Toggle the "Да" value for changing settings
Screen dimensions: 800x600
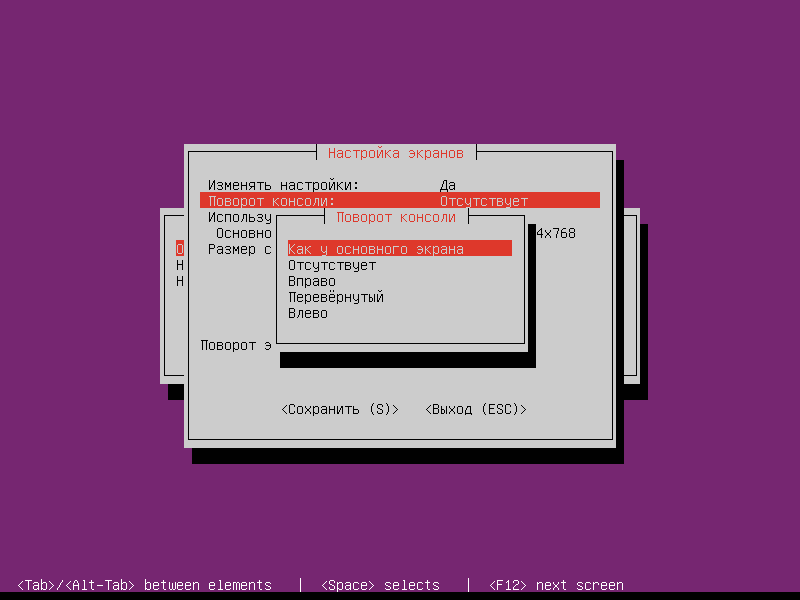[448, 185]
